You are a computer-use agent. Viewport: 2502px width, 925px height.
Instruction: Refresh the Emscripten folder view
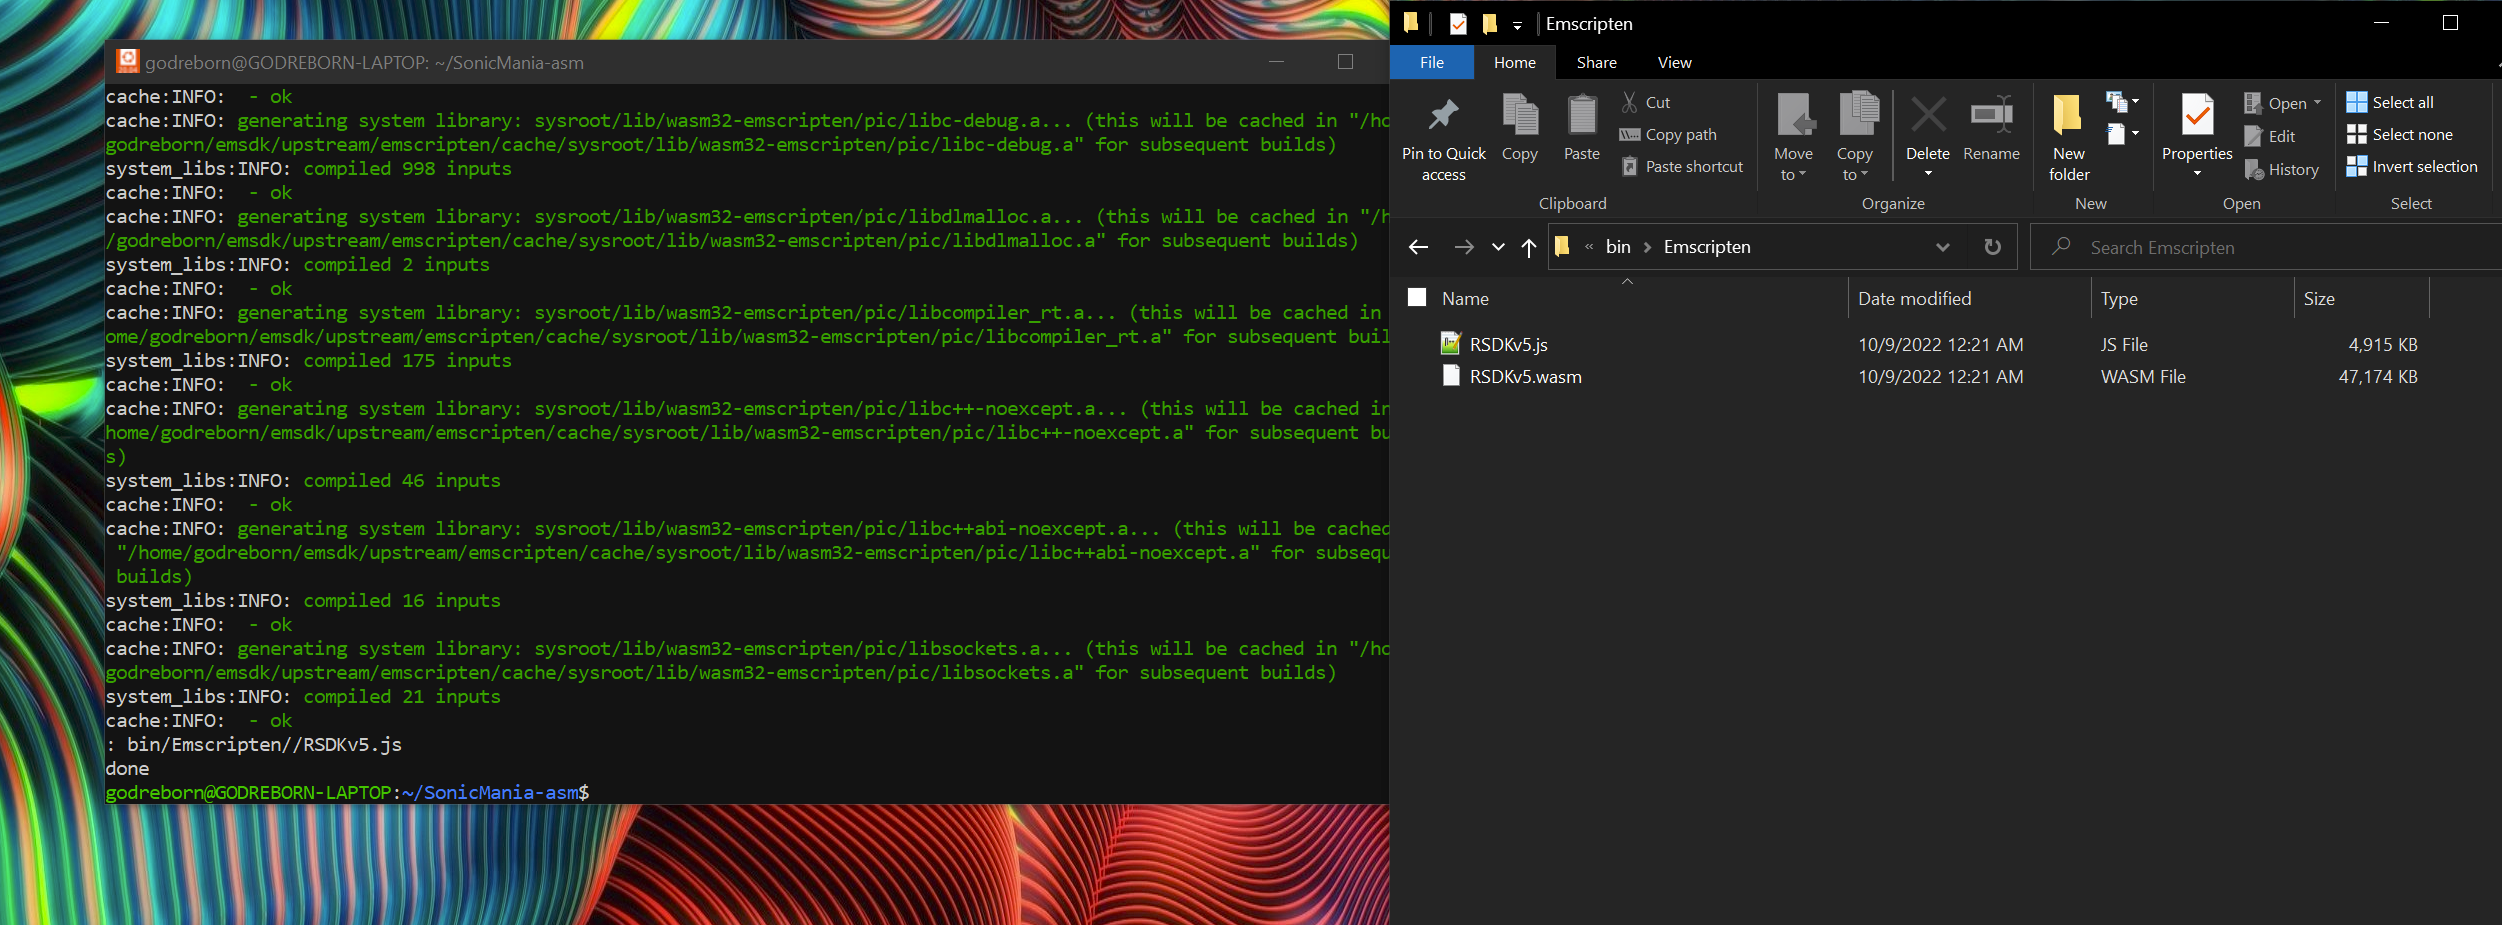[x=1992, y=247]
